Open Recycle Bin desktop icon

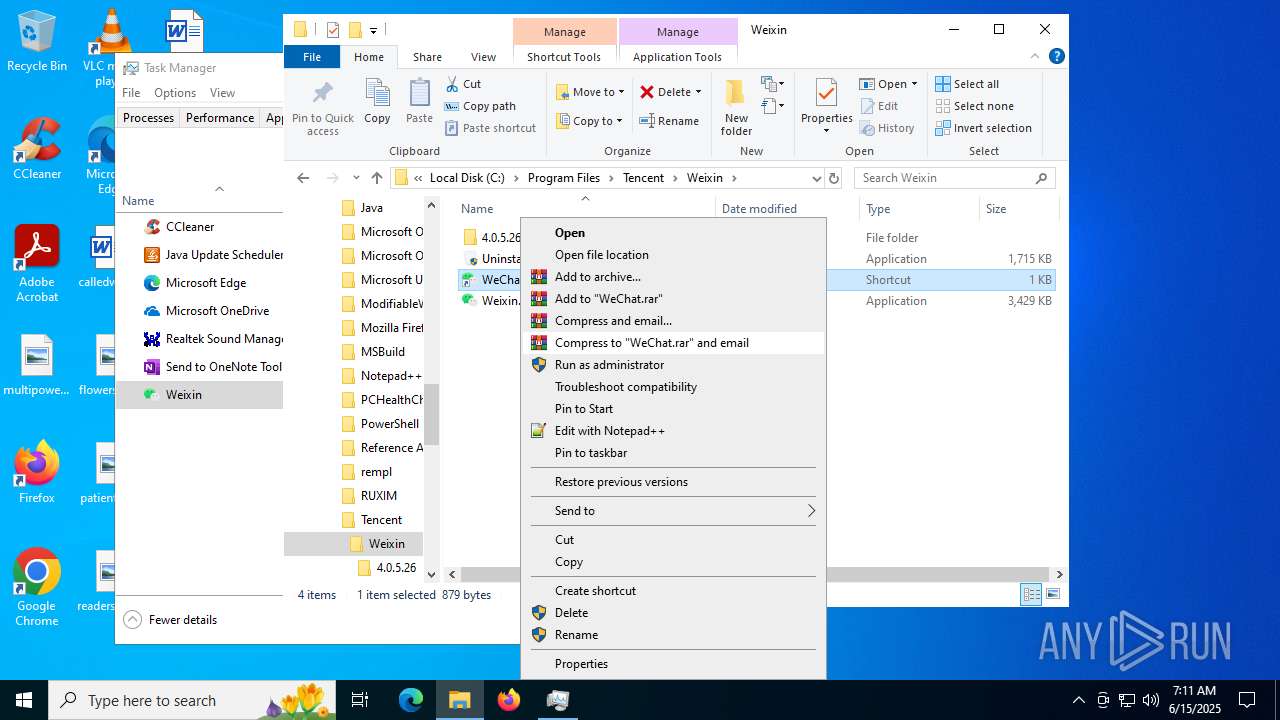pos(37,42)
